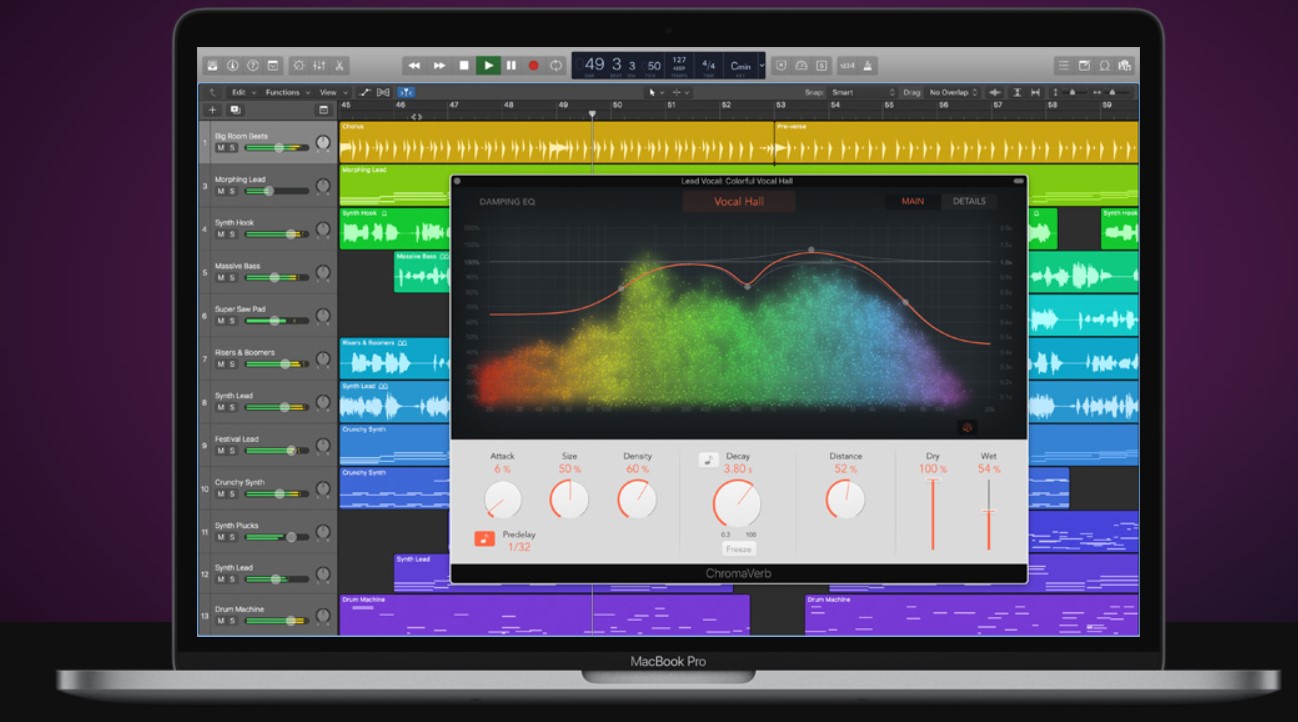Click the Duplicate Track icon
The width and height of the screenshot is (1298, 722).
coord(235,110)
